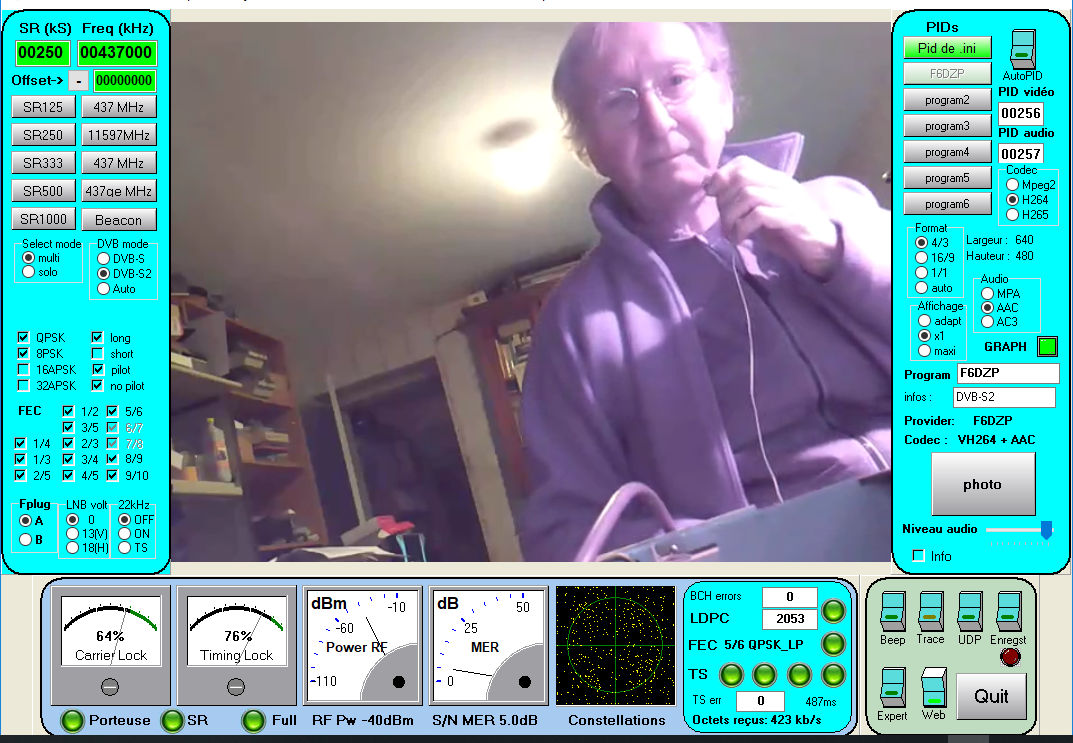Flip the Web switch
The image size is (1073, 743).
pyautogui.click(x=933, y=687)
